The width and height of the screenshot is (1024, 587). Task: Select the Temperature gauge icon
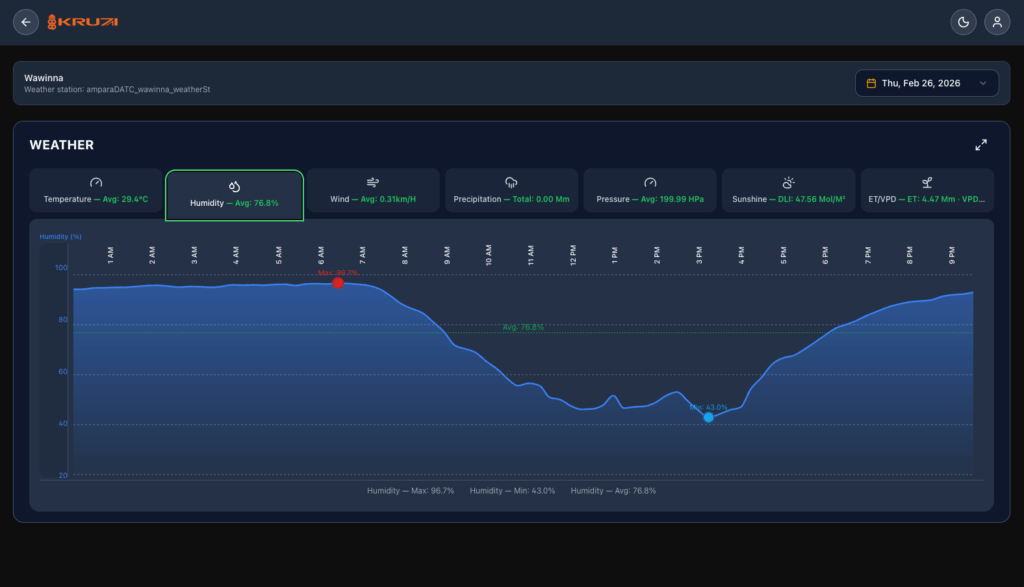[x=96, y=182]
